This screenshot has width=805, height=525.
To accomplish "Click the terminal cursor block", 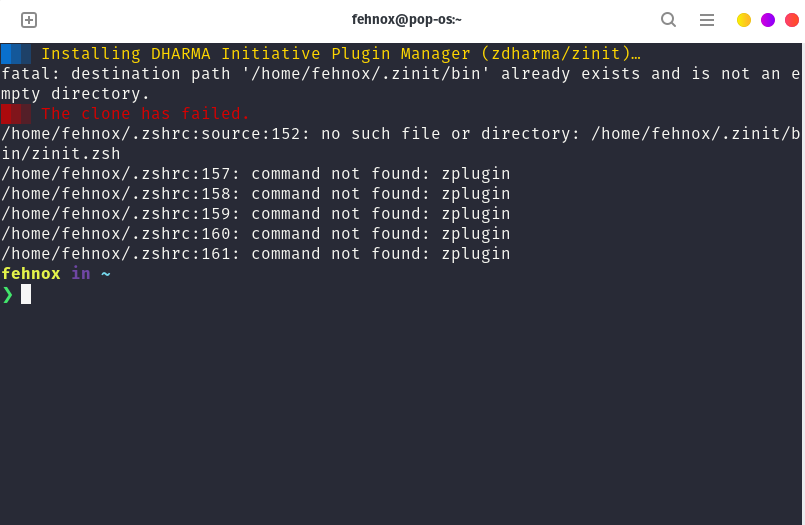I will pos(26,295).
